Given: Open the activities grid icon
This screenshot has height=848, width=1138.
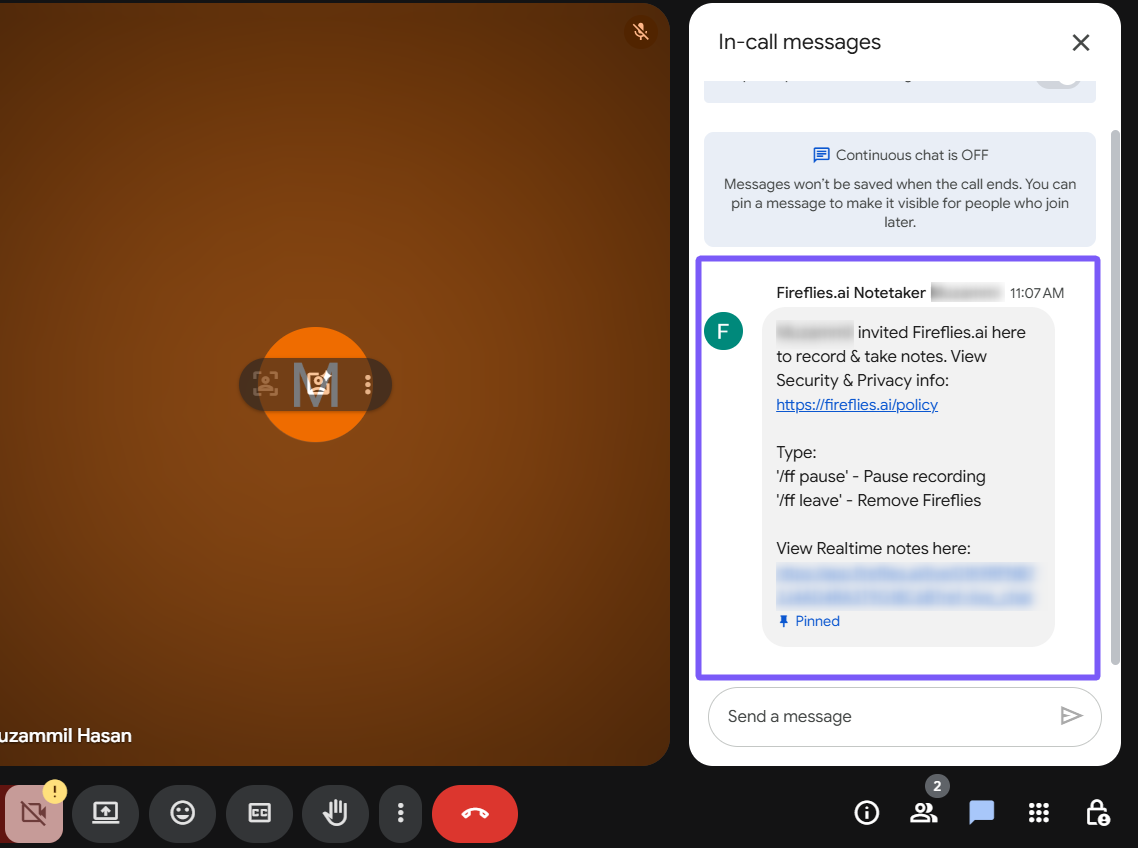Looking at the screenshot, I should coord(1039,812).
